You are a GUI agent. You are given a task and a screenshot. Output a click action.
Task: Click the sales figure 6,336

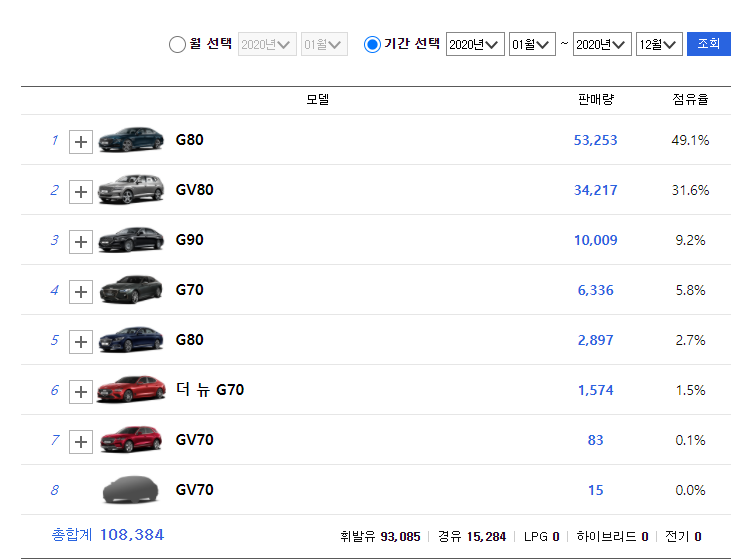(x=595, y=290)
